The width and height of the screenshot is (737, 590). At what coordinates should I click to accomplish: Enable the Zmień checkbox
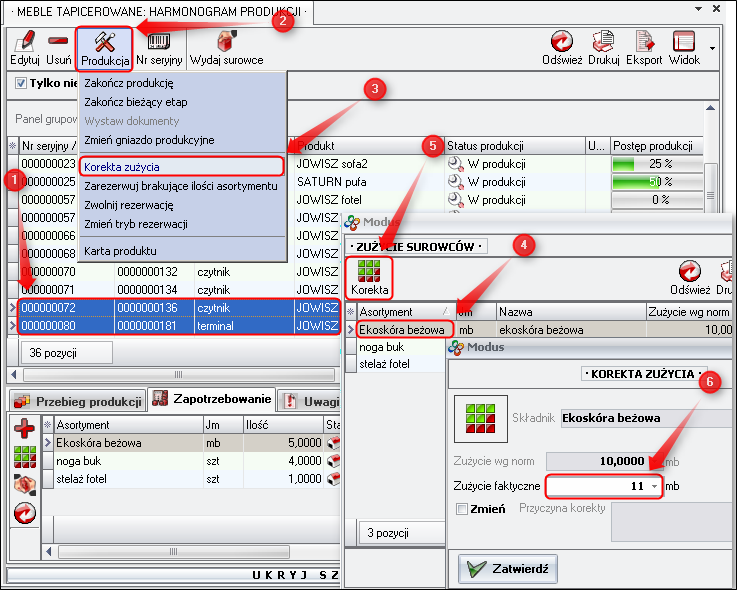462,509
